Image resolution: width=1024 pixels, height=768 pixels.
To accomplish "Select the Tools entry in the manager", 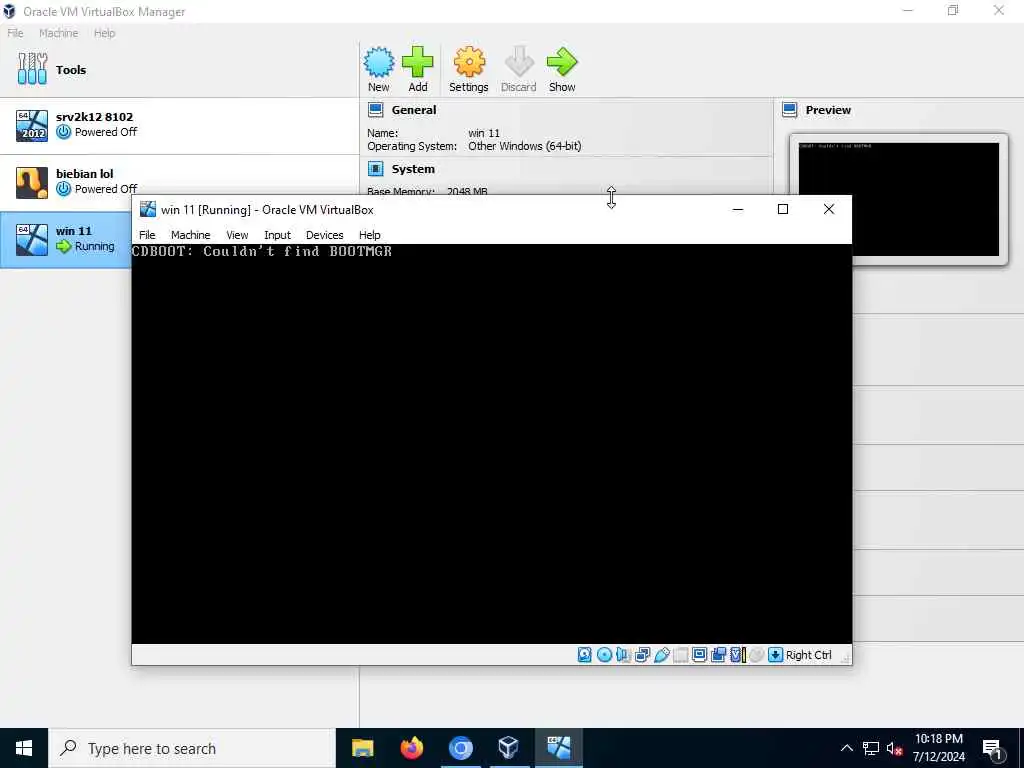I will click(180, 70).
